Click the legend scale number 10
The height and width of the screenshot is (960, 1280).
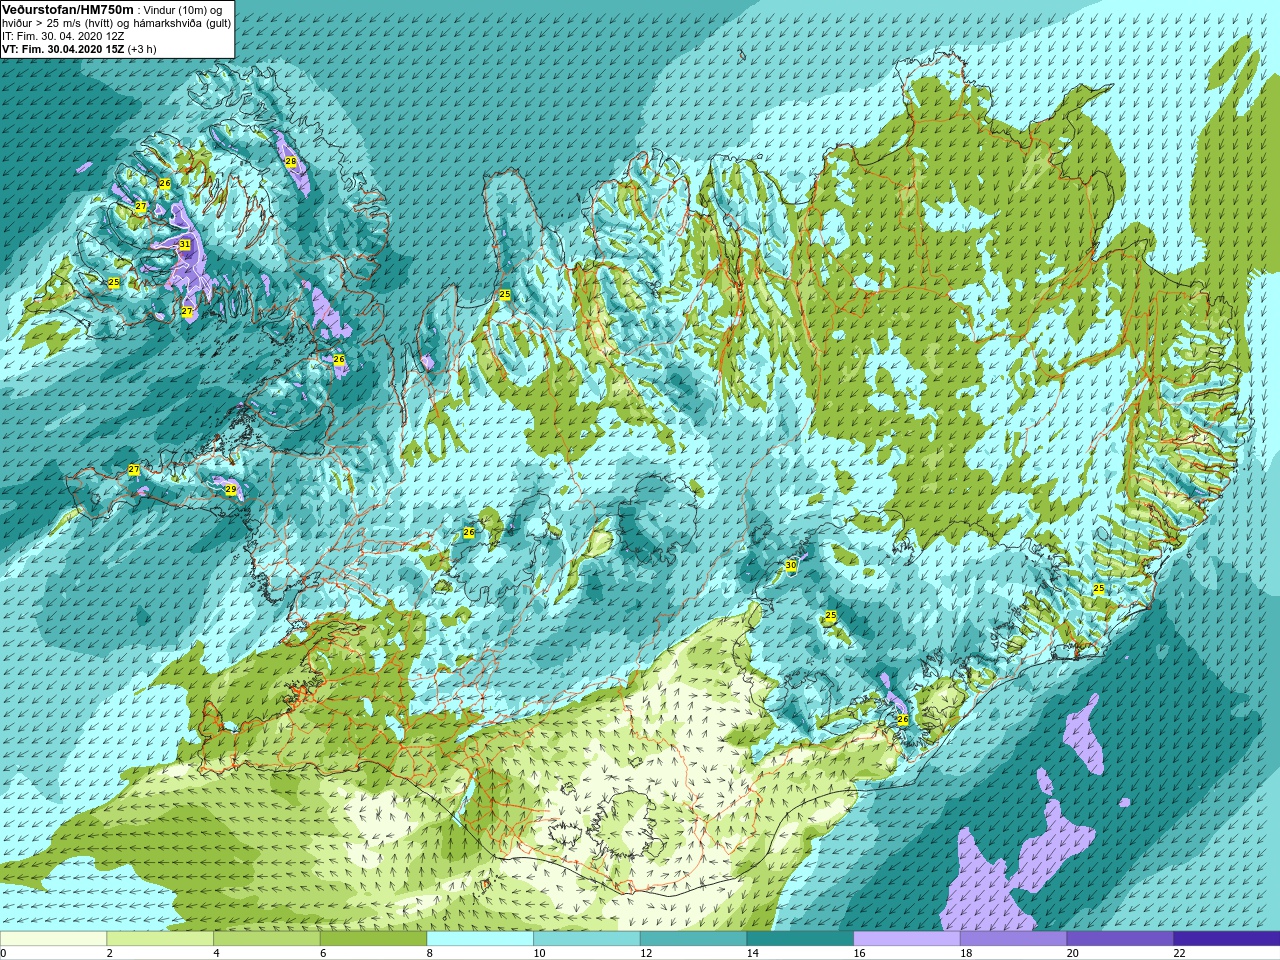tap(540, 953)
